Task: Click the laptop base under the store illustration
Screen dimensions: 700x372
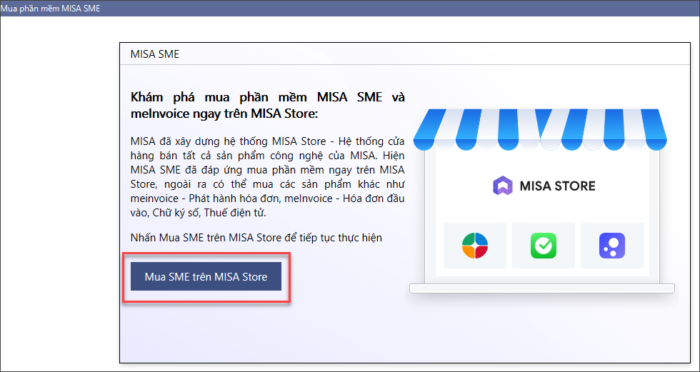Action: [x=542, y=288]
